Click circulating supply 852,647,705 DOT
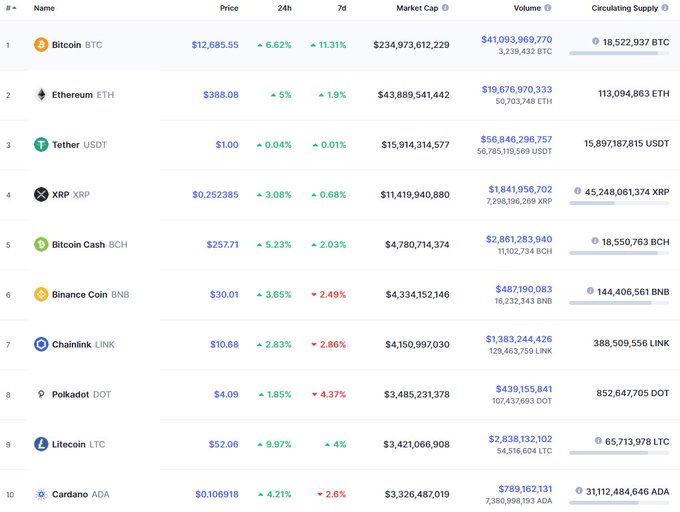The height and width of the screenshot is (512, 680). pyautogui.click(x=633, y=393)
